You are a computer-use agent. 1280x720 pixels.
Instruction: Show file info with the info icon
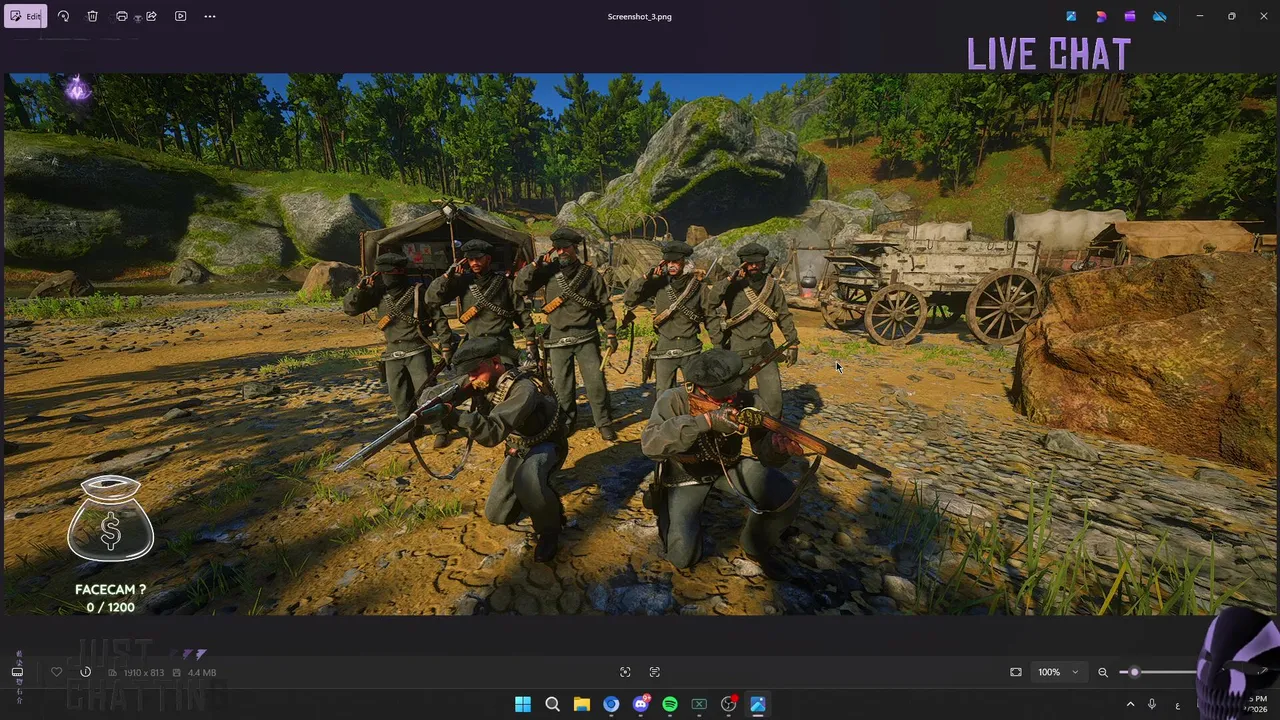(x=85, y=672)
